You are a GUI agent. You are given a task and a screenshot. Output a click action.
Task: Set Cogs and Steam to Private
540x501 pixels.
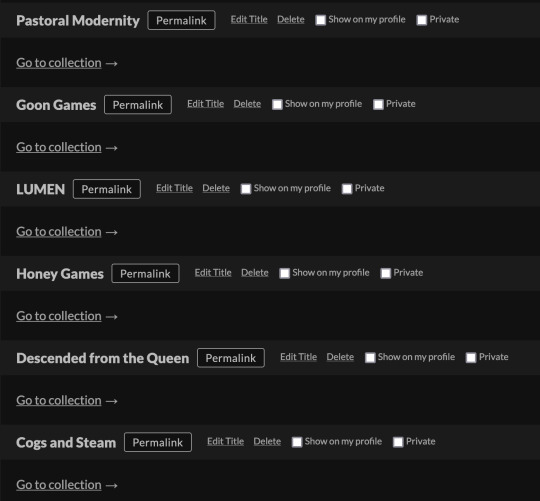tap(398, 442)
